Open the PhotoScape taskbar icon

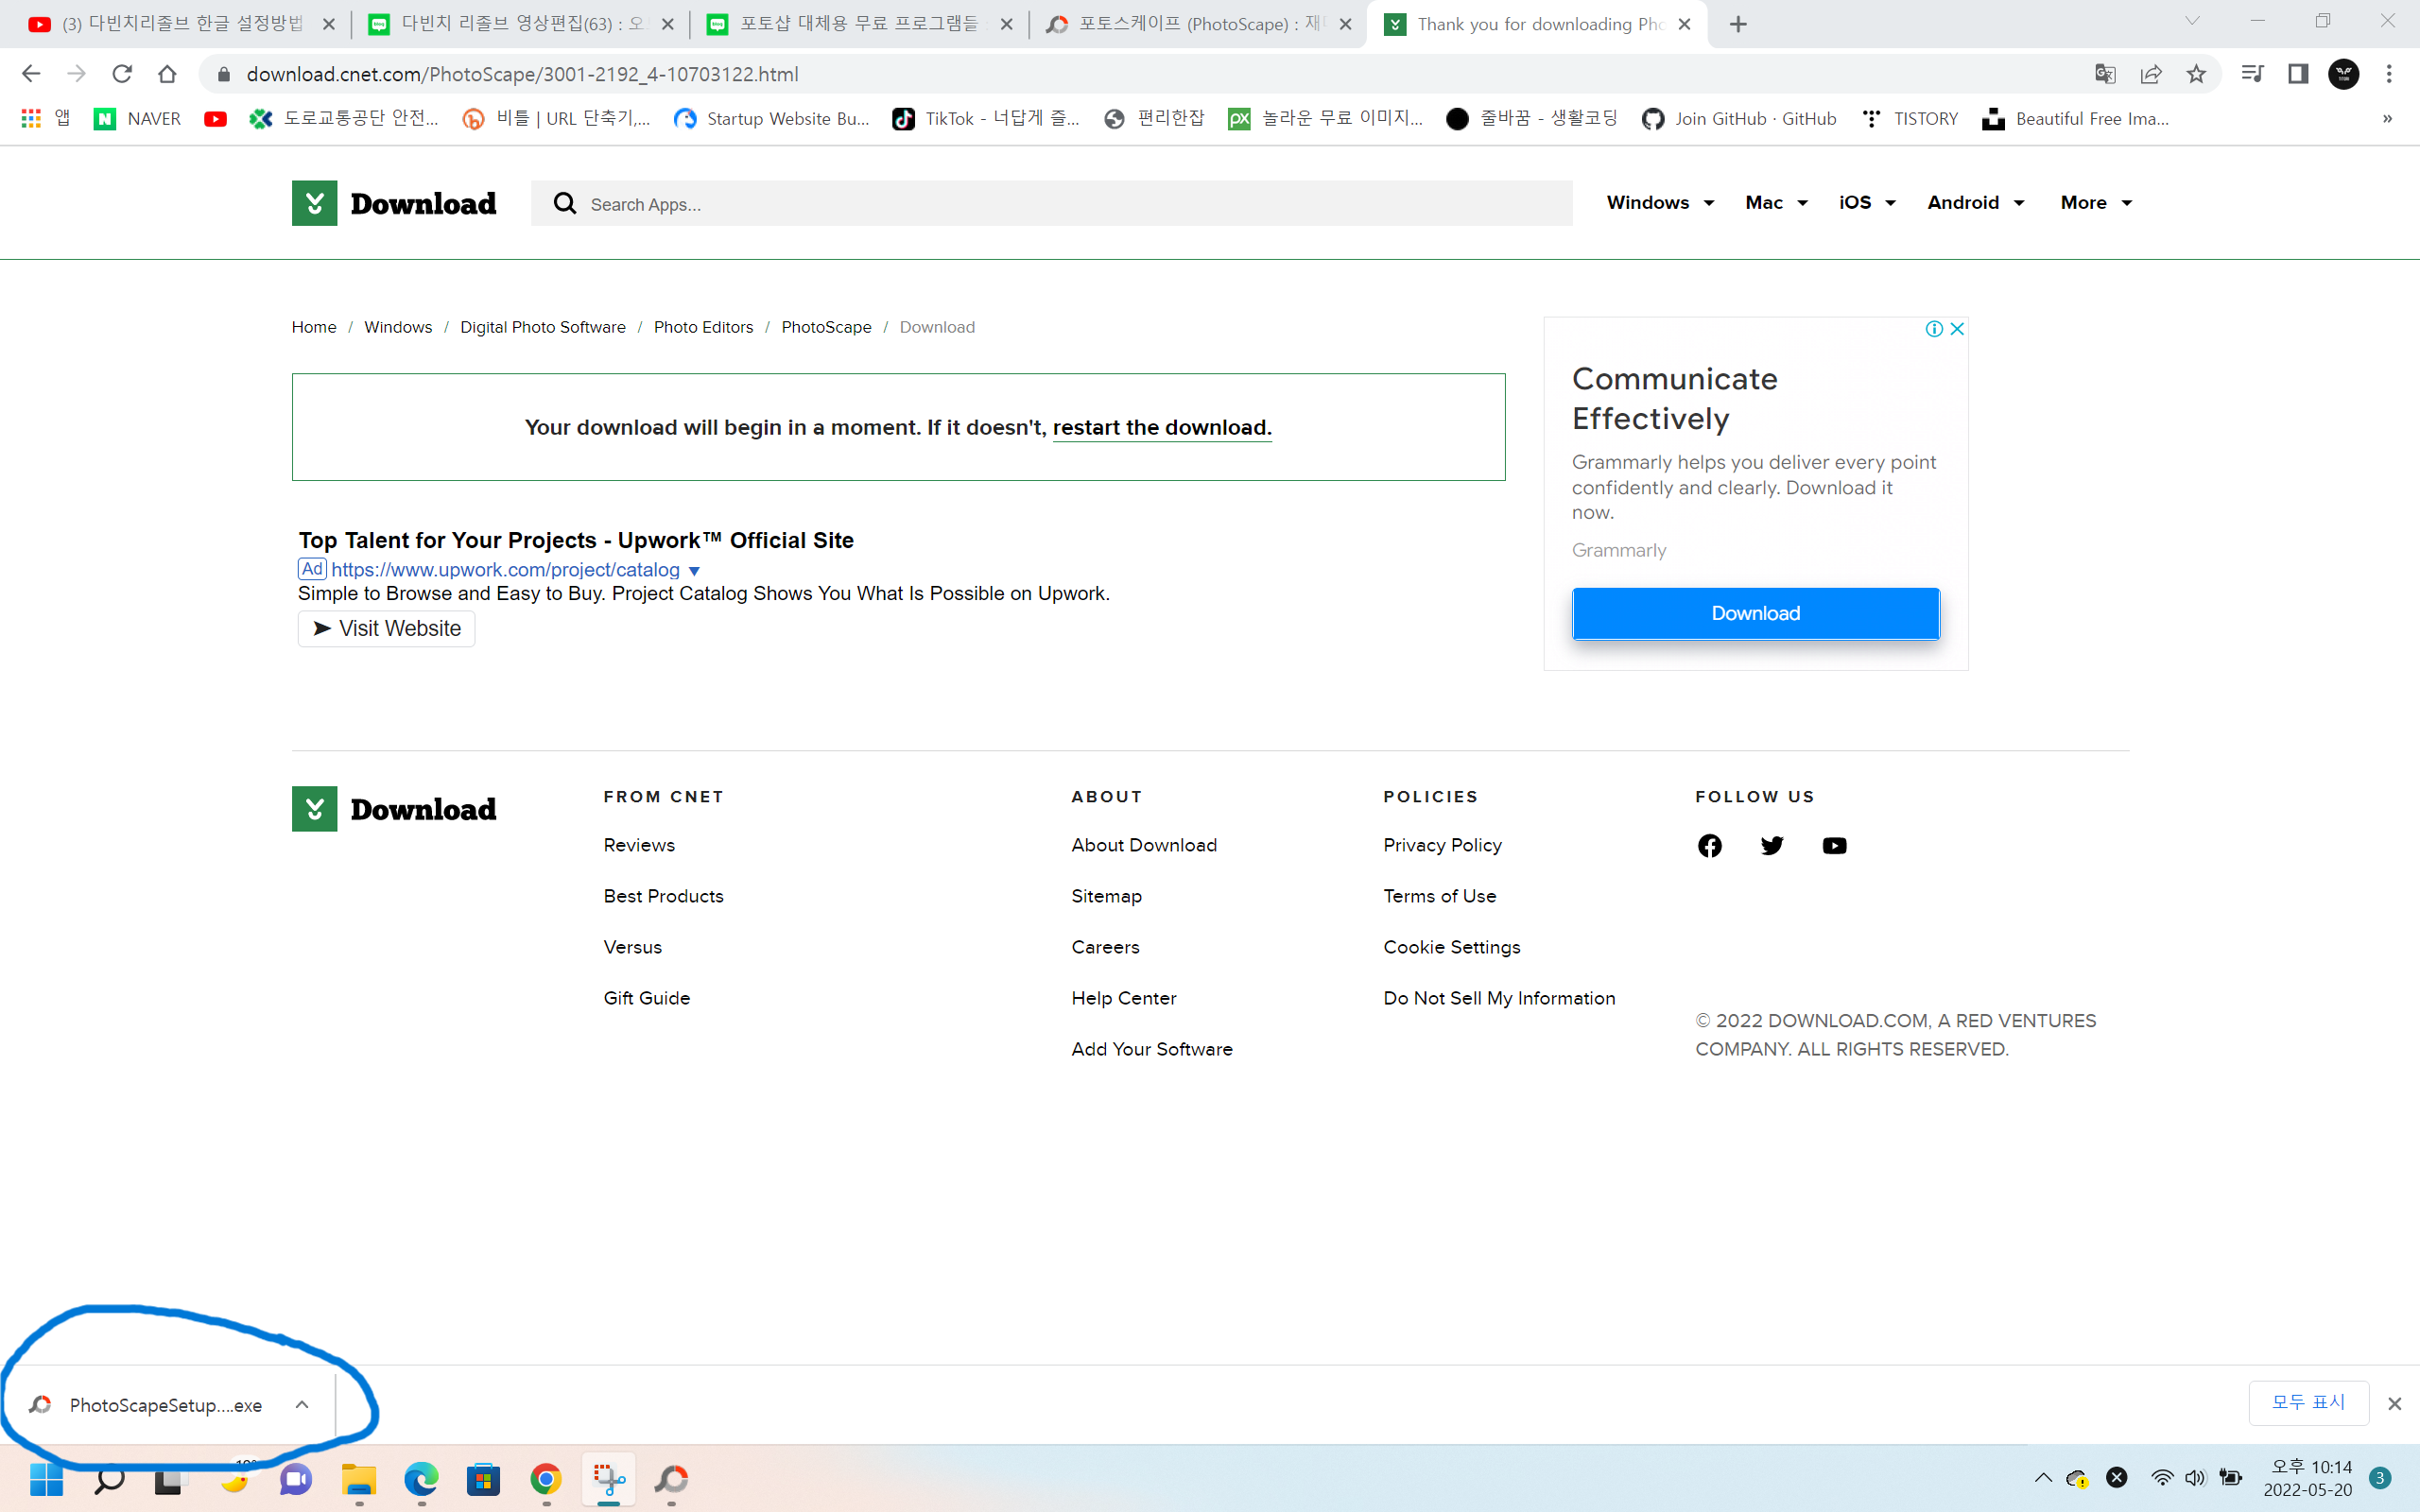click(671, 1479)
